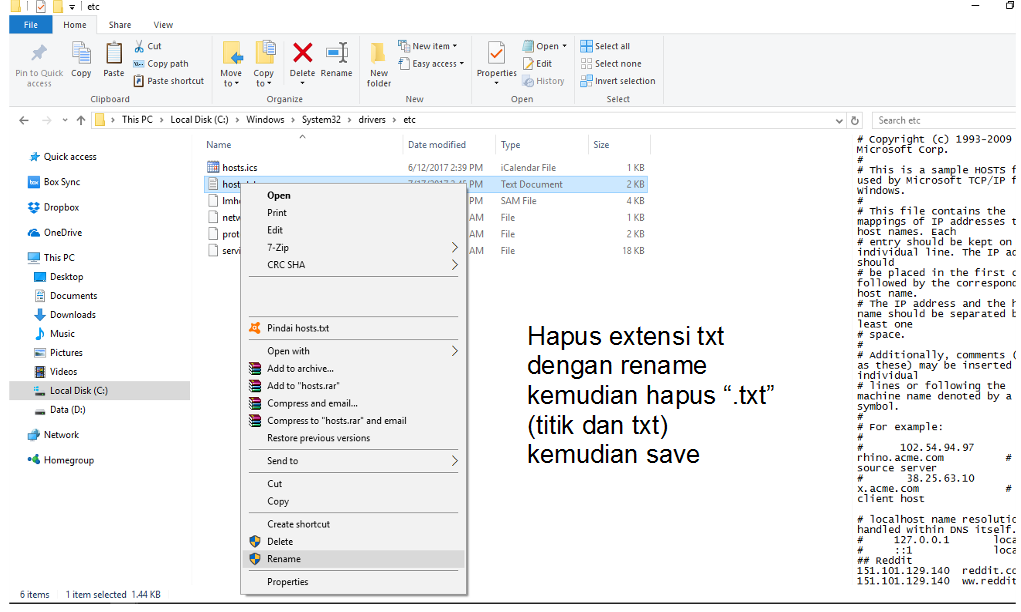
Task: Click the Select all button
Action: pyautogui.click(x=614, y=45)
